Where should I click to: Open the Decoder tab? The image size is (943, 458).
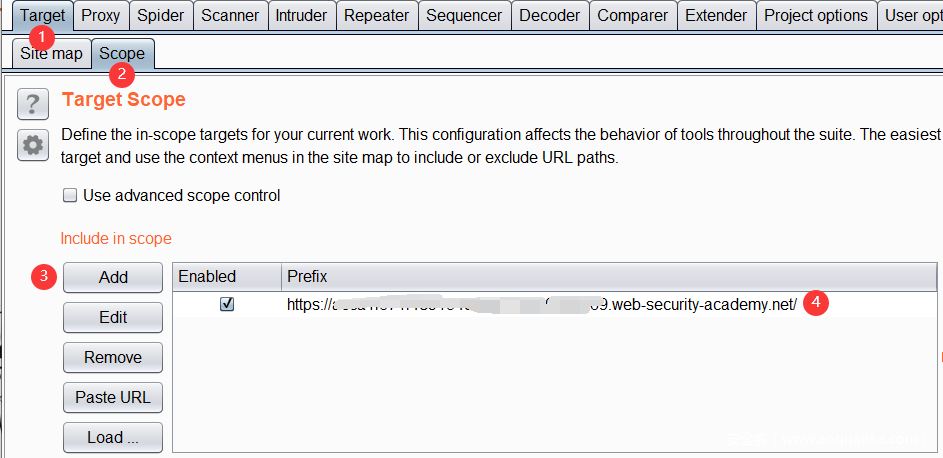(x=550, y=15)
